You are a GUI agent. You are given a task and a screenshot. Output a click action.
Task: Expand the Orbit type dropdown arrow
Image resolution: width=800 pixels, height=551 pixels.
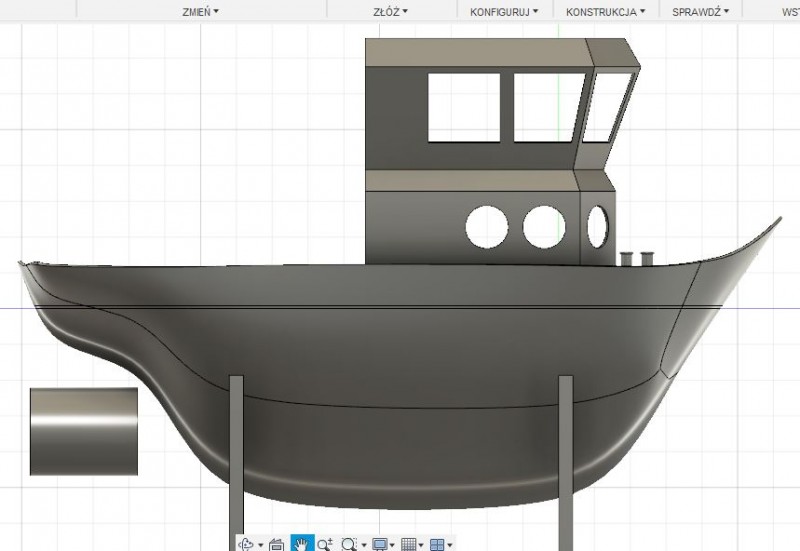coord(261,545)
